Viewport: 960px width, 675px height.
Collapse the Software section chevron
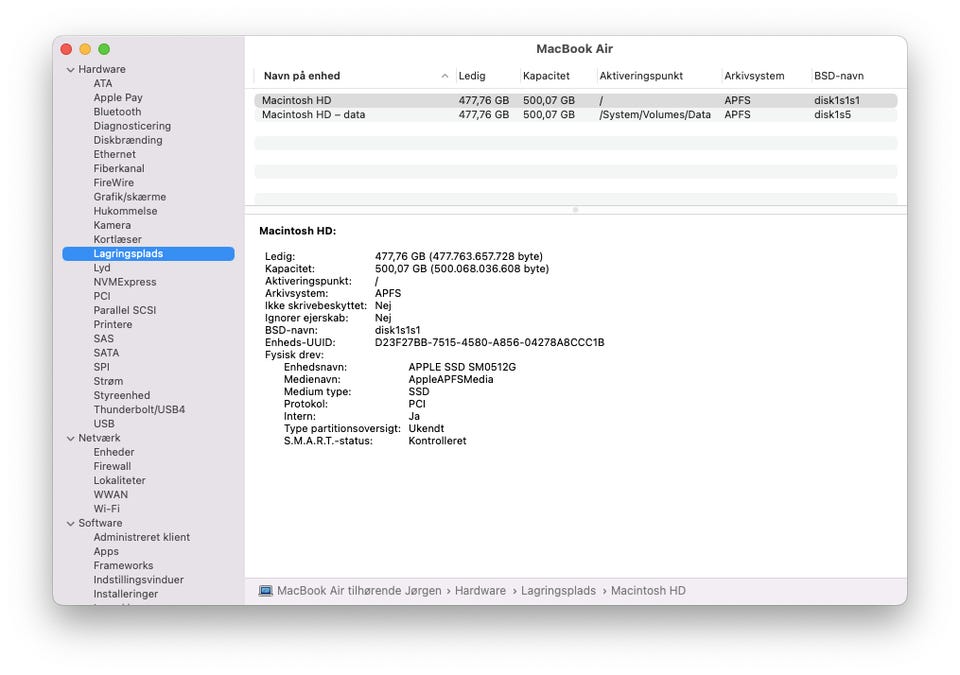71,523
